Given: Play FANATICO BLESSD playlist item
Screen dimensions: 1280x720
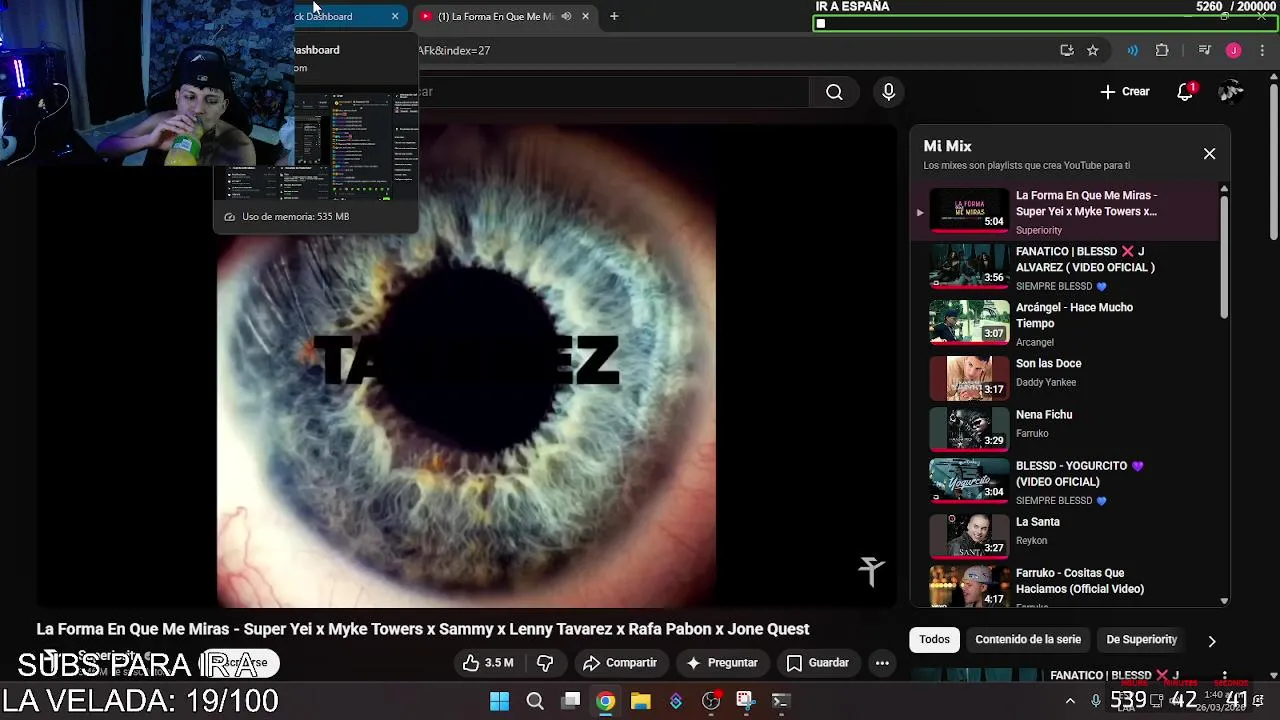Looking at the screenshot, I should coord(1064,268).
